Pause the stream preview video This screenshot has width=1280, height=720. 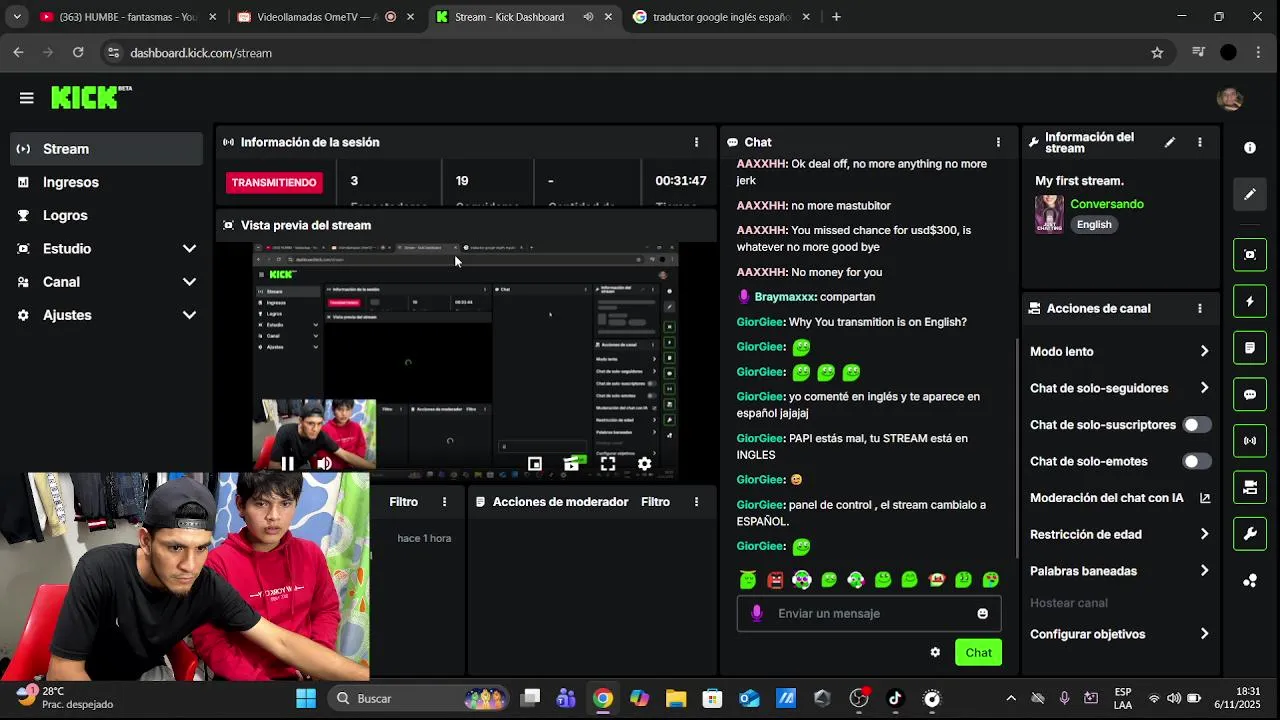click(x=287, y=463)
